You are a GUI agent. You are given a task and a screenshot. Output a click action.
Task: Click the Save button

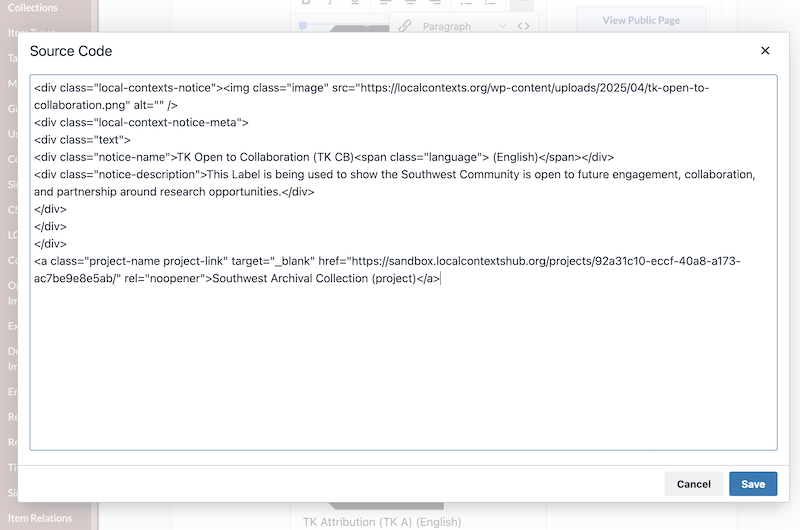(x=752, y=484)
